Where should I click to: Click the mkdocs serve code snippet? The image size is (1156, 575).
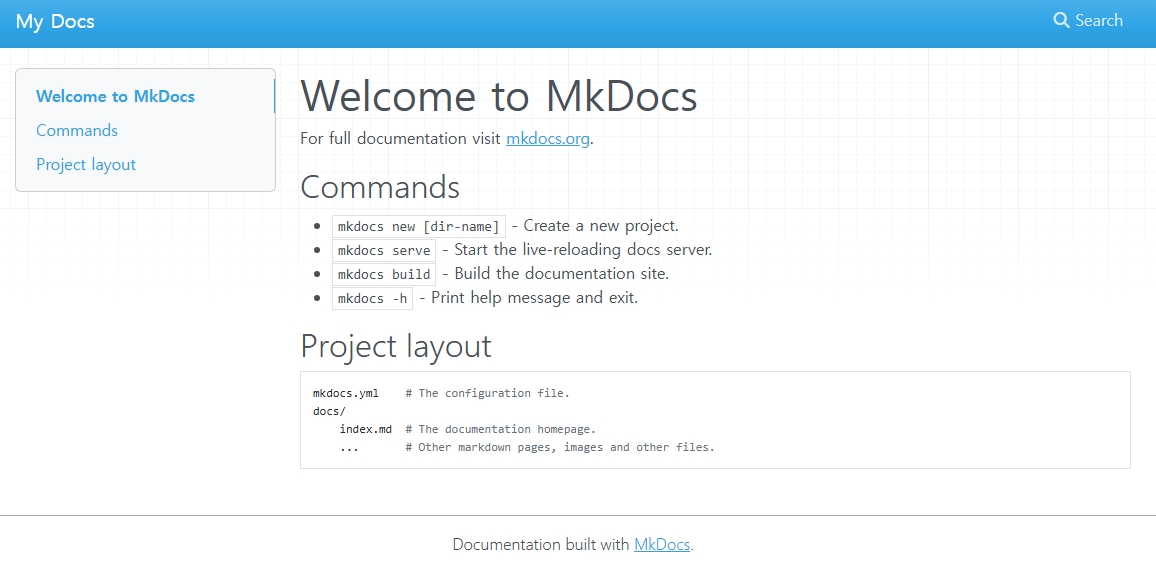(x=384, y=251)
